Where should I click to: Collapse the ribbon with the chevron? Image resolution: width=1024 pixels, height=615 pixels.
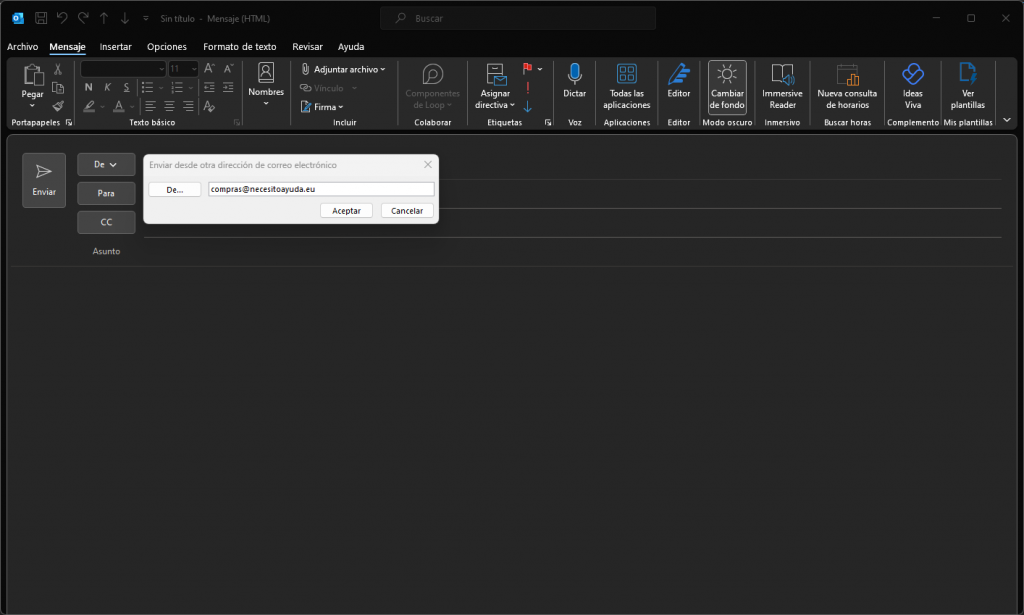[x=1007, y=120]
